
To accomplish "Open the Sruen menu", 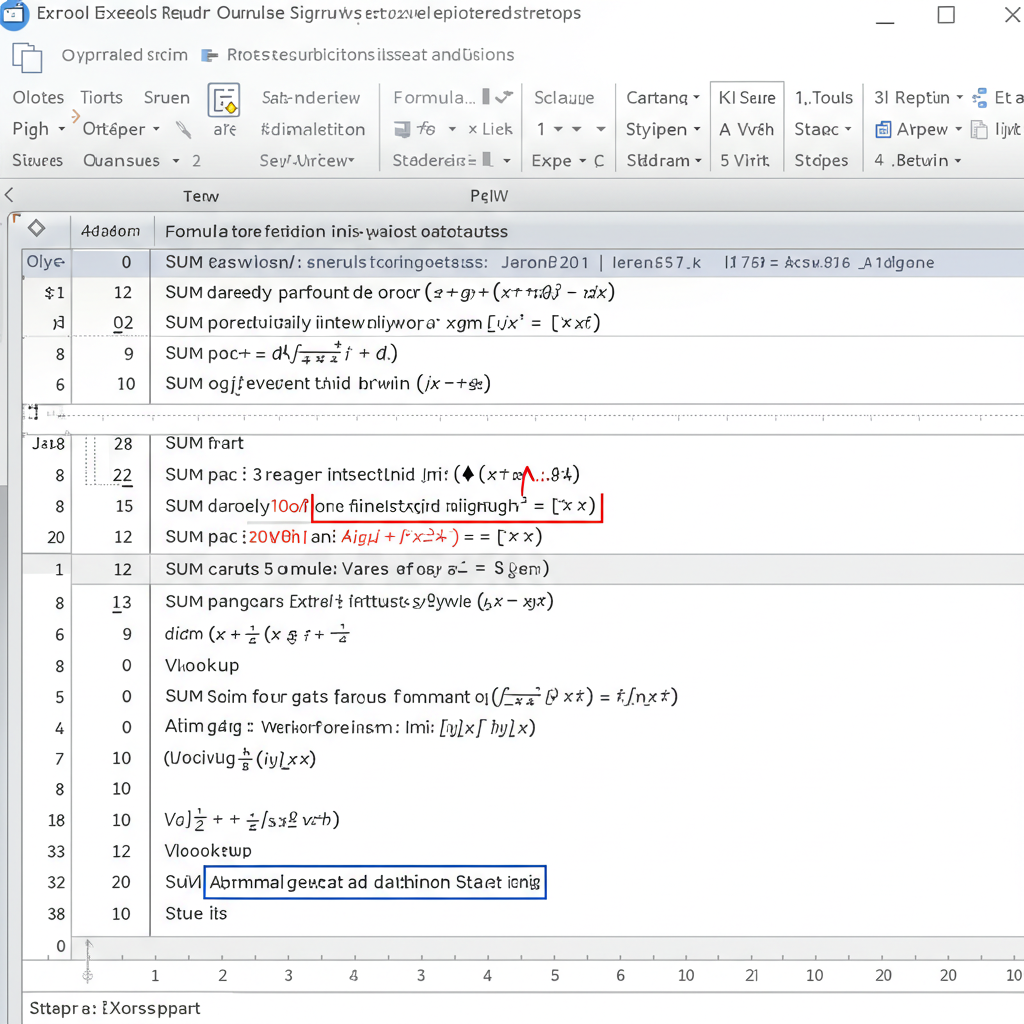I will tap(167, 98).
